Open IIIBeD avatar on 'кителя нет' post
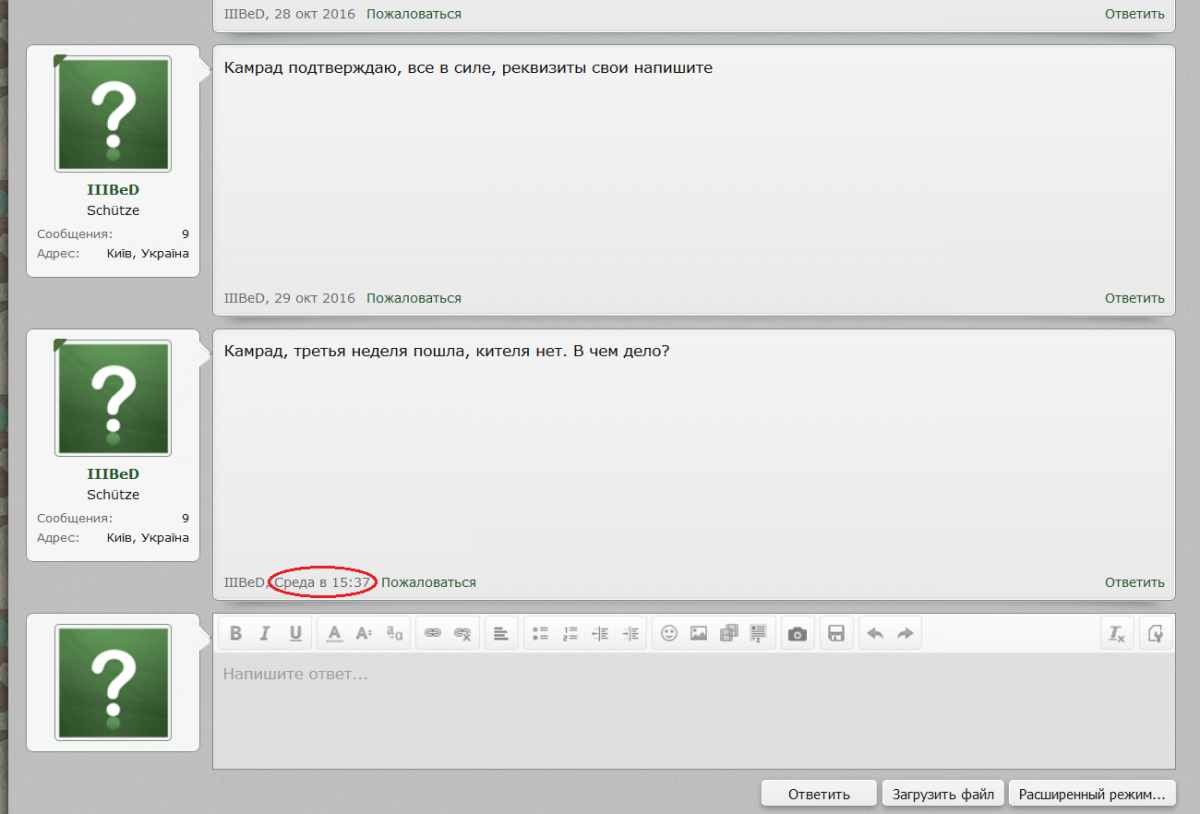This screenshot has width=1200, height=814. 113,398
